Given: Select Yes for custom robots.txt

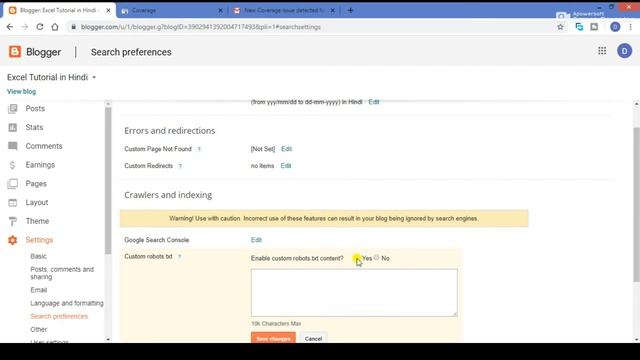Looking at the screenshot, I should (x=357, y=258).
